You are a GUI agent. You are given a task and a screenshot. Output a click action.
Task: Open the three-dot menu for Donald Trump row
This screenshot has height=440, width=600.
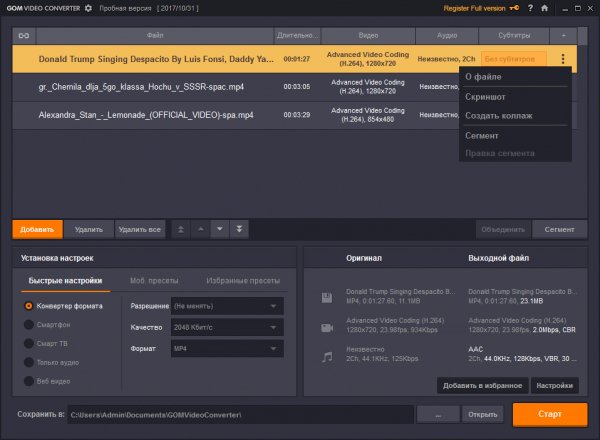tap(563, 59)
